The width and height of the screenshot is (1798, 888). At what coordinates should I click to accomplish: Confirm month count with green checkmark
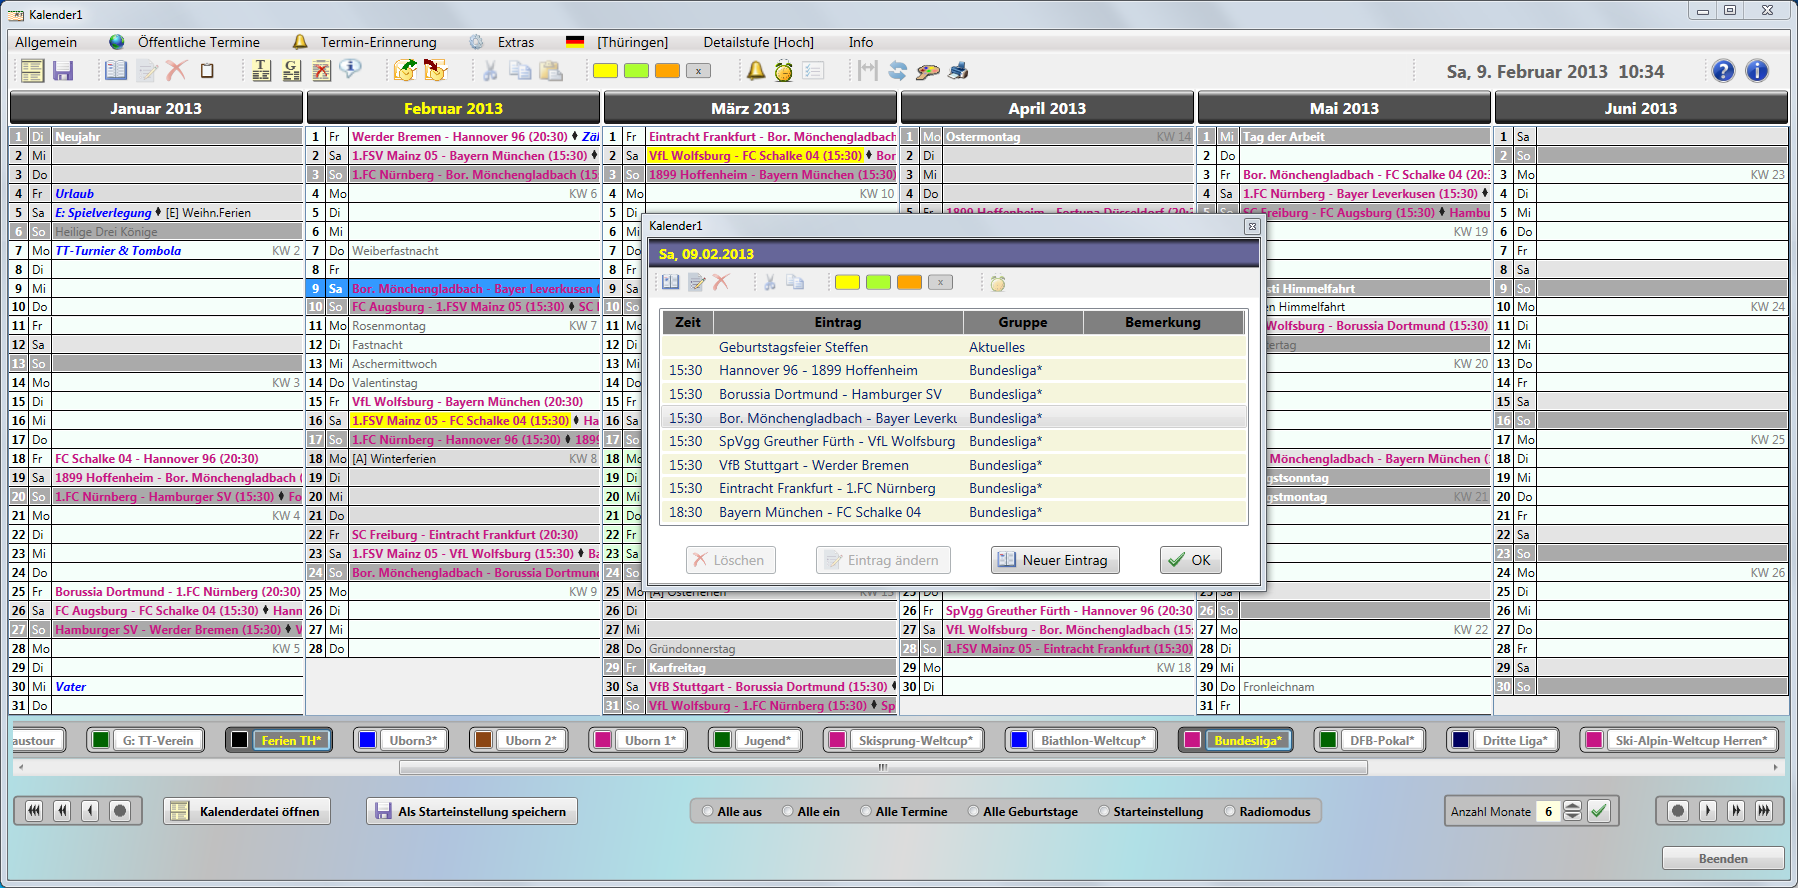(x=1599, y=811)
